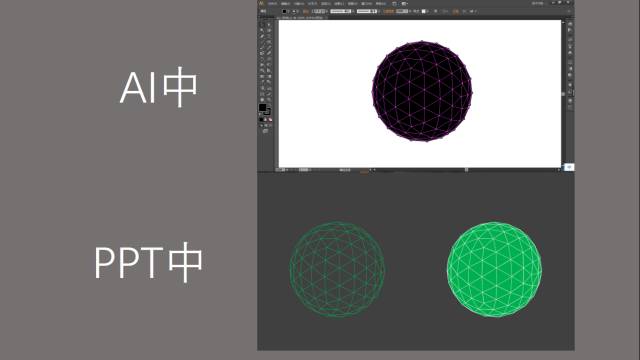Select the black mesh sphere on Illustrator canvas
Viewport: 640px width, 360px height.
[422, 91]
